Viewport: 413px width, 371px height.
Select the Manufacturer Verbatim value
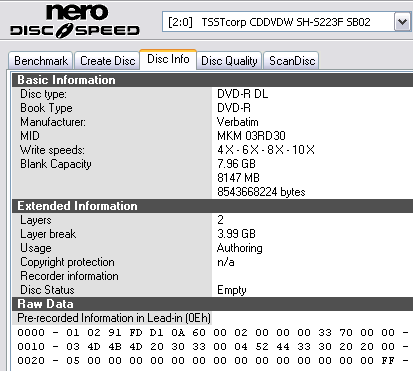(238, 122)
